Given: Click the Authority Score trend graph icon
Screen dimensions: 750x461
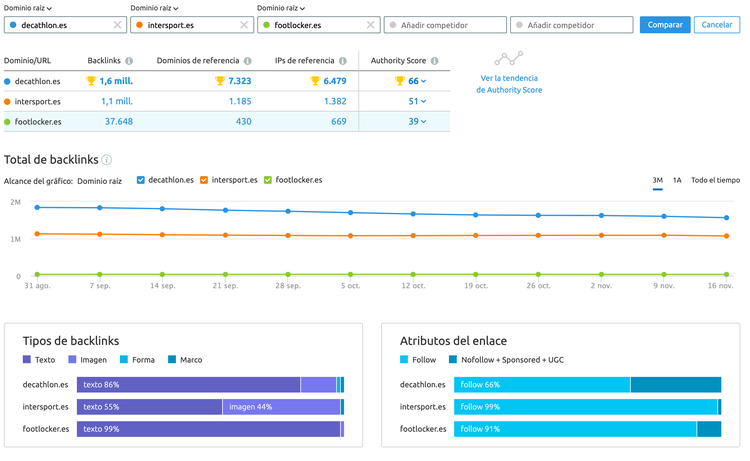Looking at the screenshot, I should 509,59.
